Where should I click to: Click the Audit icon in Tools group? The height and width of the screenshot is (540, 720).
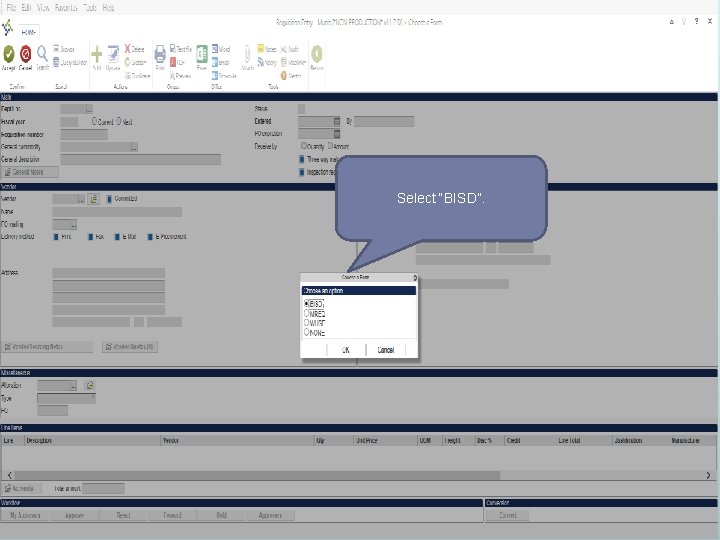click(284, 49)
